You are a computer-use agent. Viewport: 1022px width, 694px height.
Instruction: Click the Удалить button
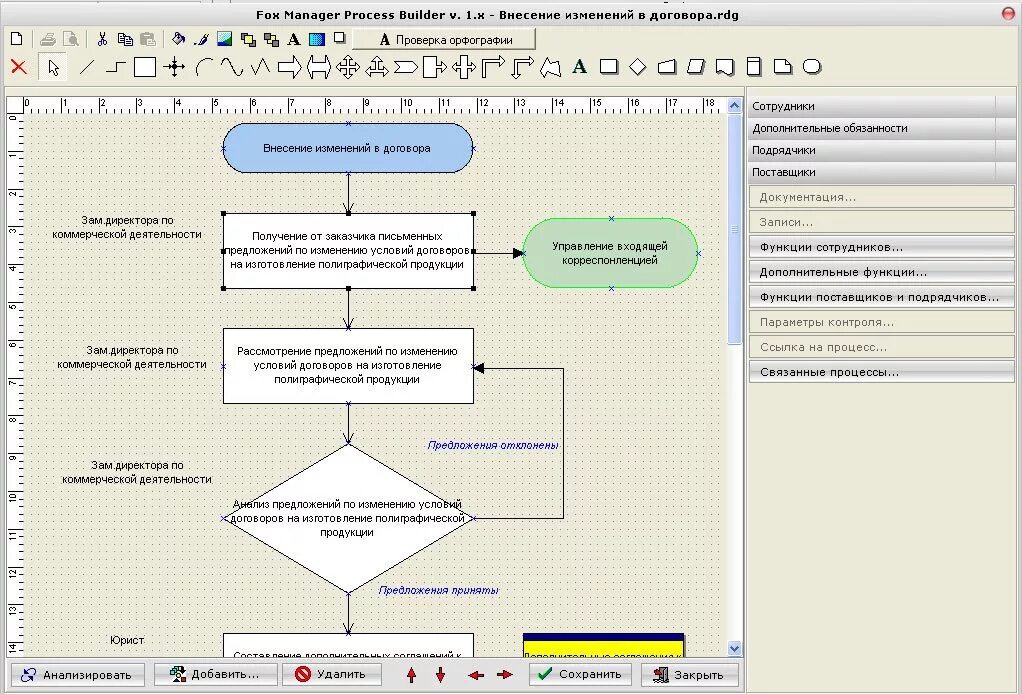tap(332, 674)
